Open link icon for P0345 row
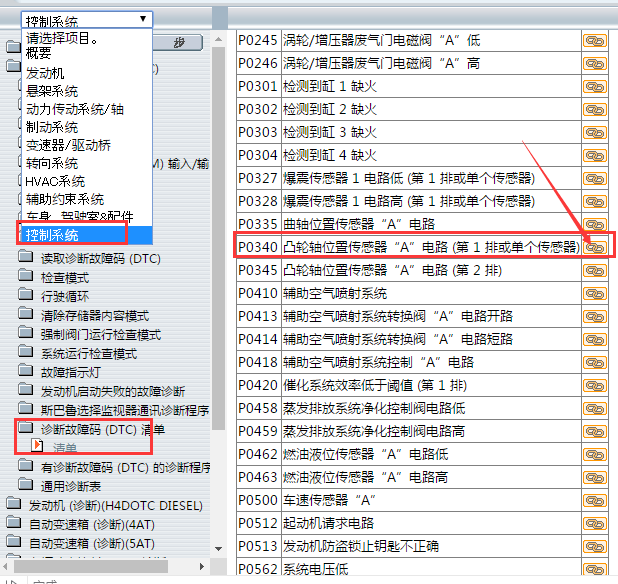Image resolution: width=618 pixels, height=584 pixels. click(x=595, y=271)
